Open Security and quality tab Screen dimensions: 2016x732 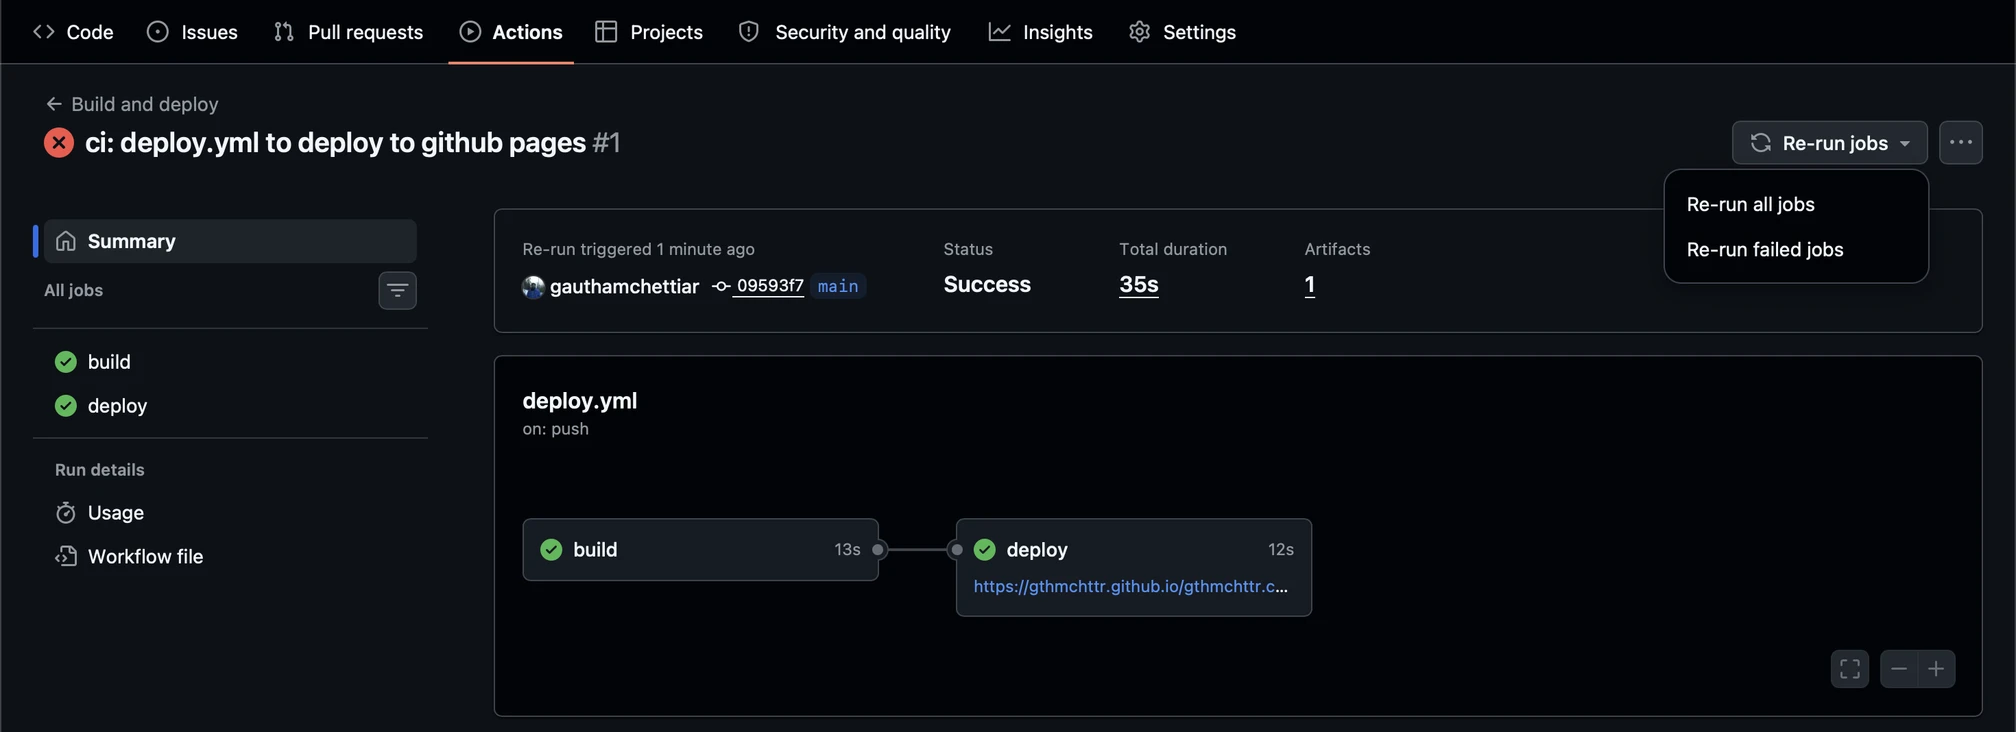click(x=845, y=32)
